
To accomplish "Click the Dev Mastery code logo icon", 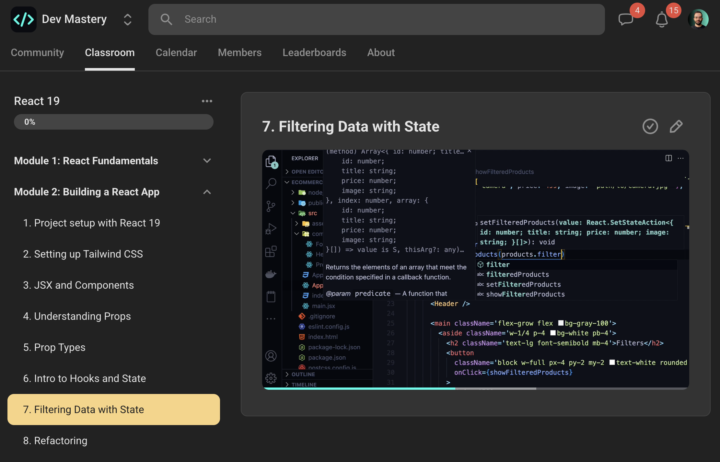I will click(23, 19).
